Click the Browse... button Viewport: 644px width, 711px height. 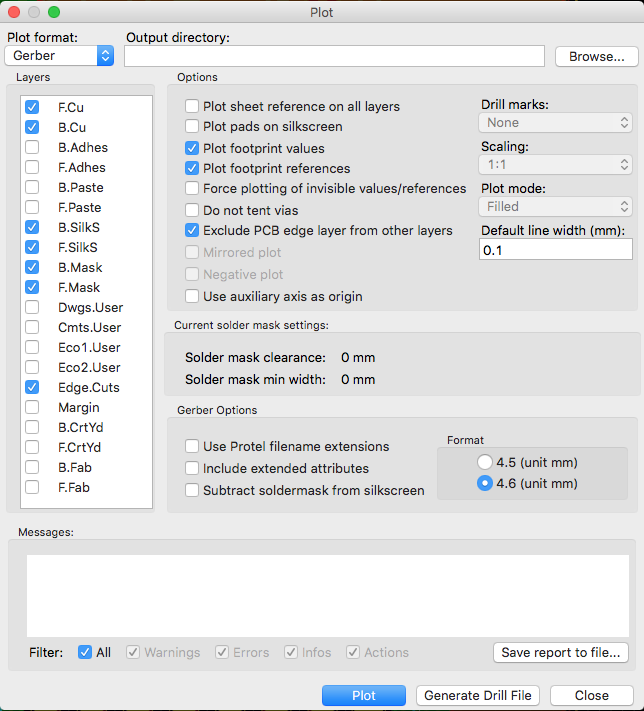[x=596, y=57]
